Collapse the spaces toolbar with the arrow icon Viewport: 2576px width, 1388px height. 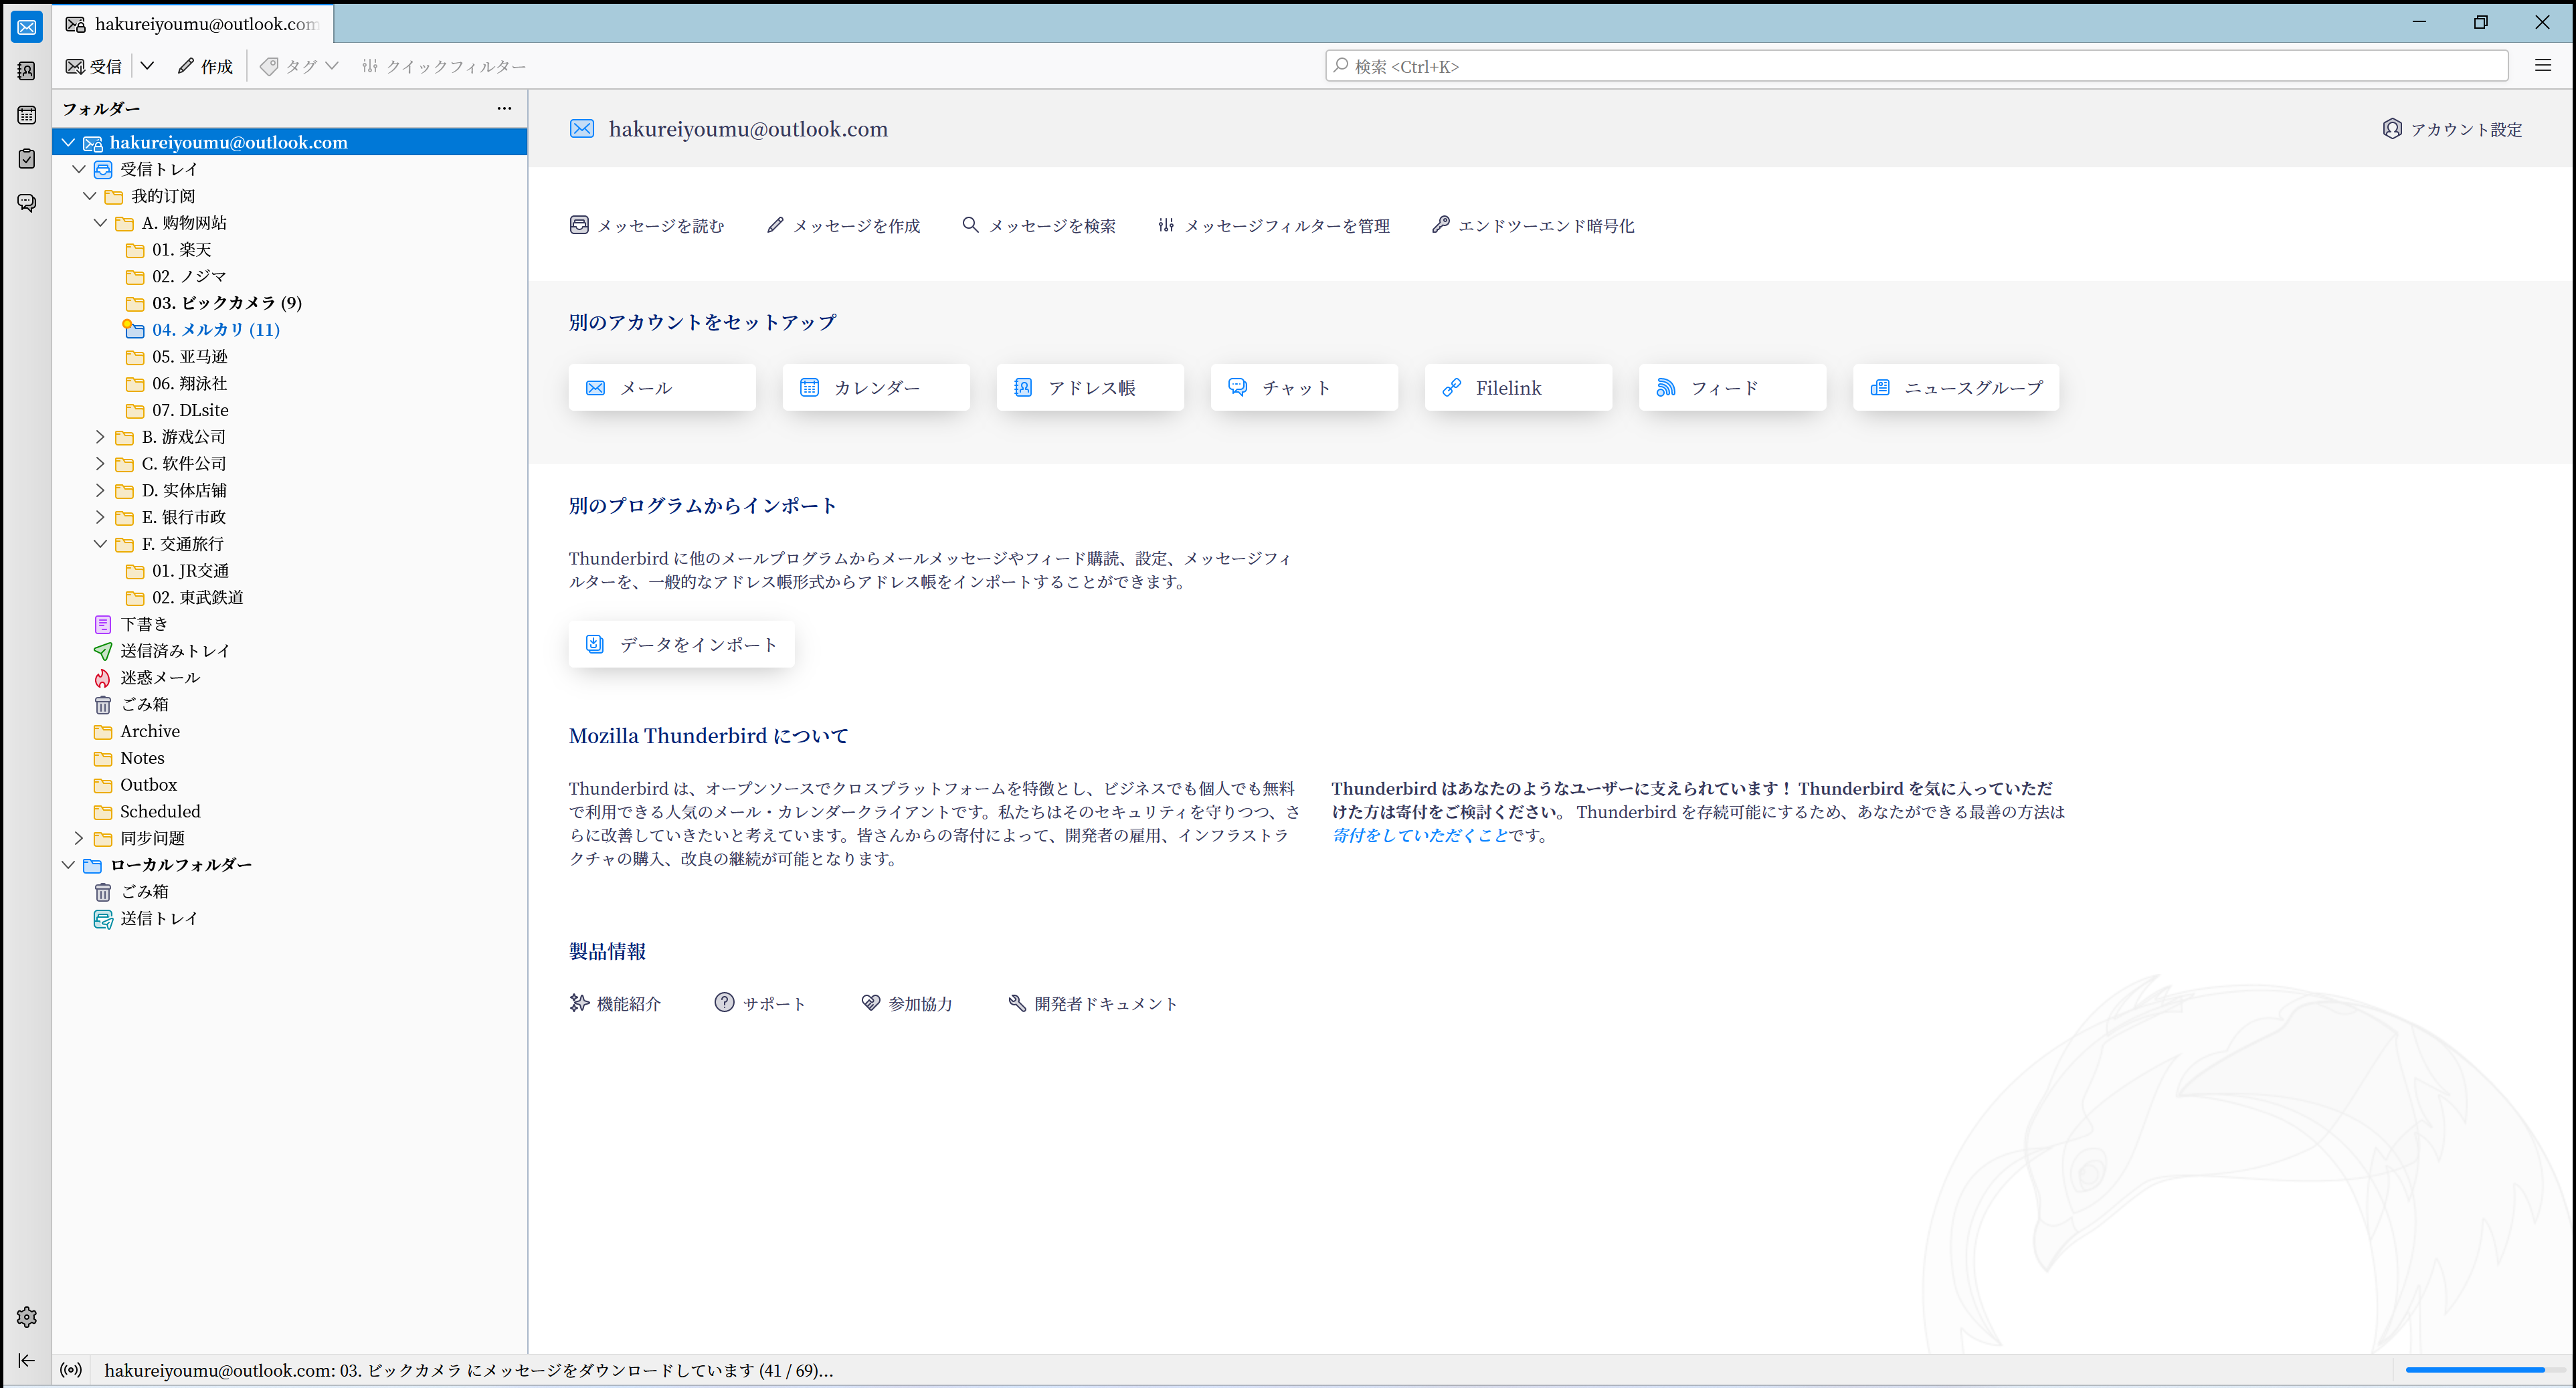pos(26,1360)
